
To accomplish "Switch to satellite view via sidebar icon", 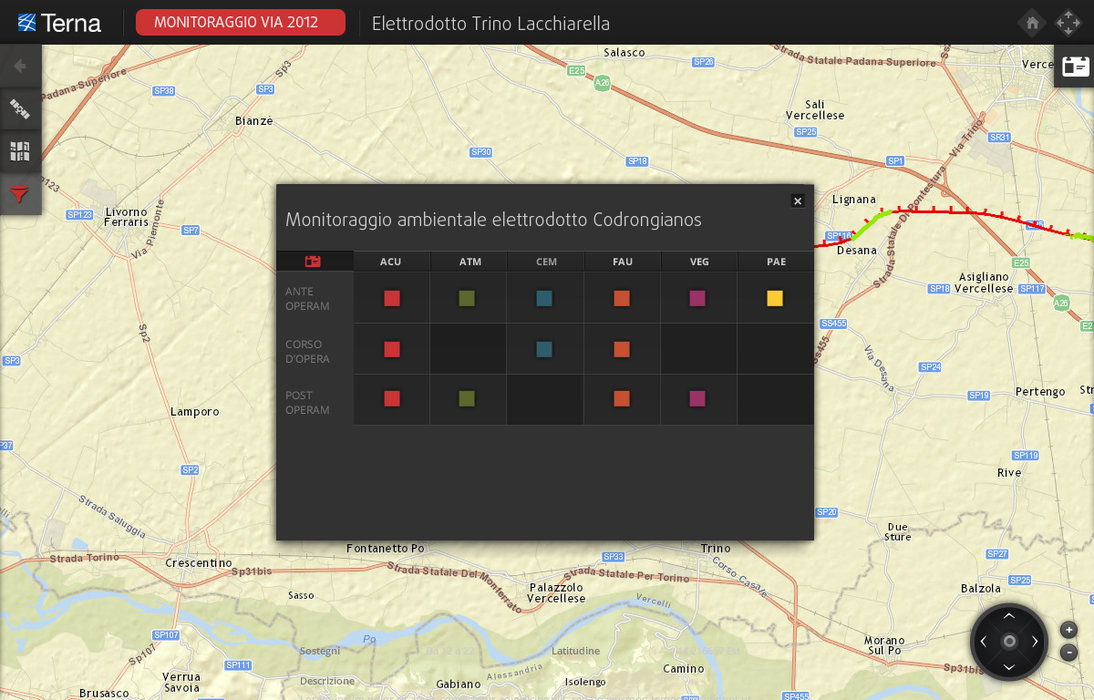I will click(x=20, y=109).
